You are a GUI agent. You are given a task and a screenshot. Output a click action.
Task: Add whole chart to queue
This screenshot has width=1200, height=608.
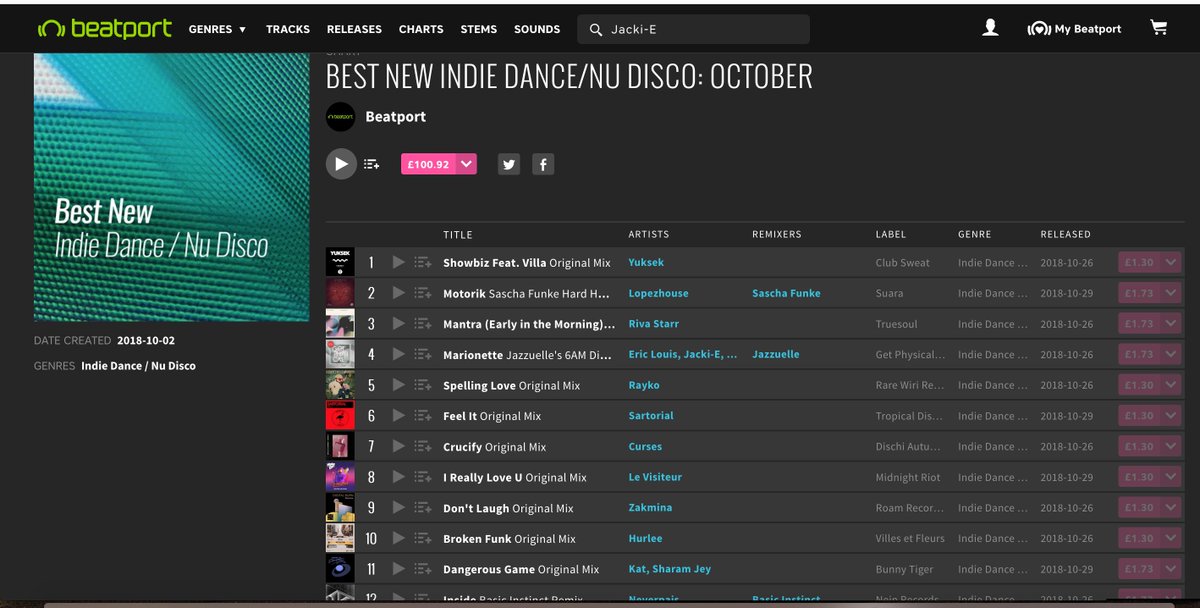[372, 164]
